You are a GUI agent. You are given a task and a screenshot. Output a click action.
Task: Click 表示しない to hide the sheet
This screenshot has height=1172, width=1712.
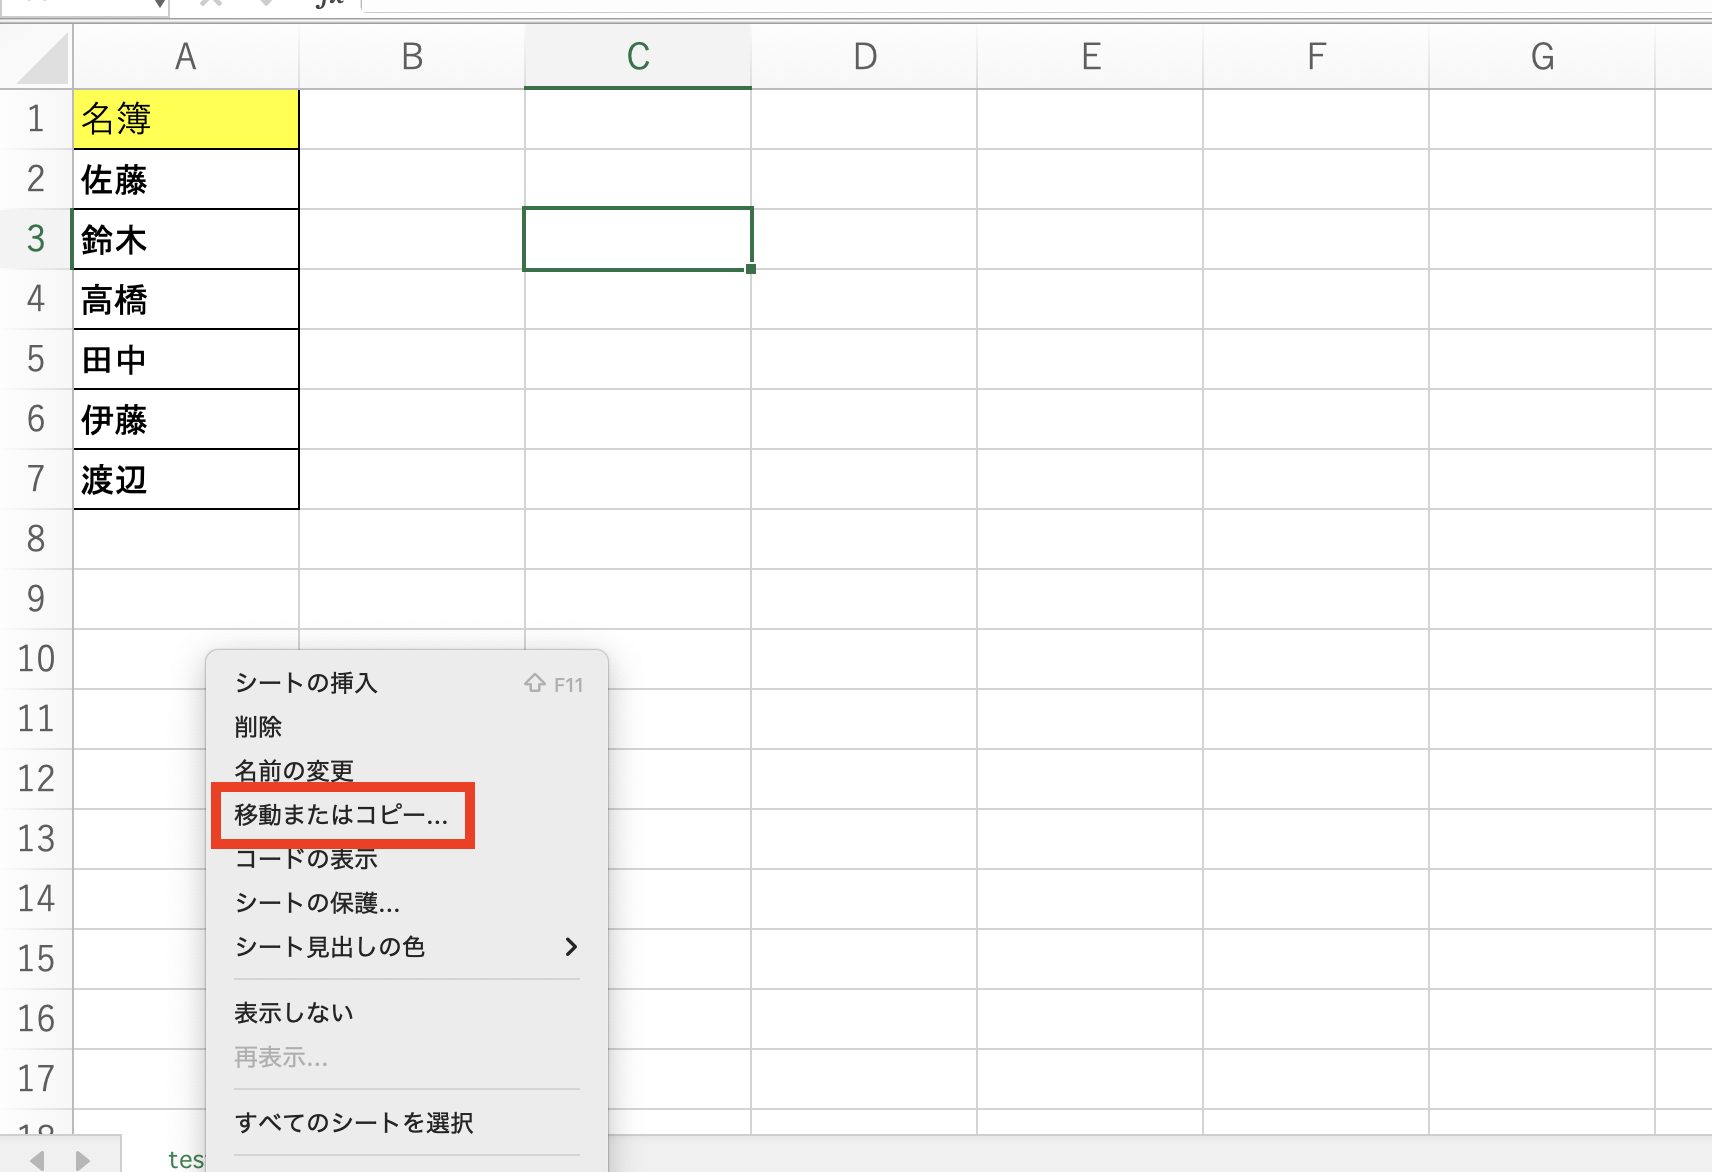(292, 1012)
